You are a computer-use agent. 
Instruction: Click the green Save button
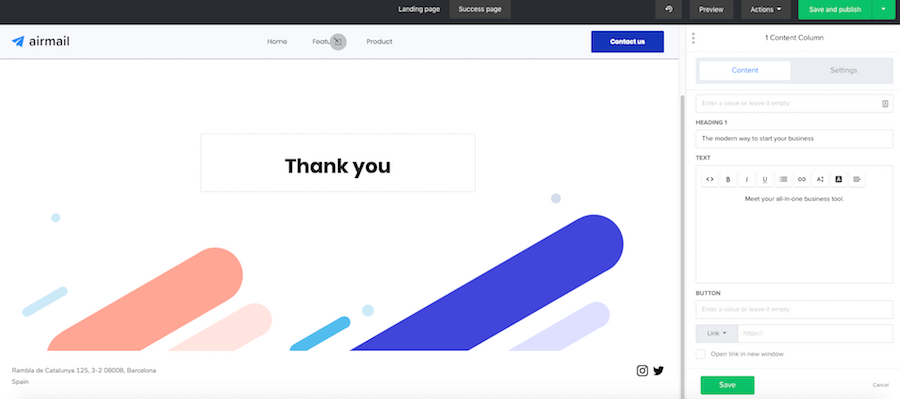[x=727, y=385]
